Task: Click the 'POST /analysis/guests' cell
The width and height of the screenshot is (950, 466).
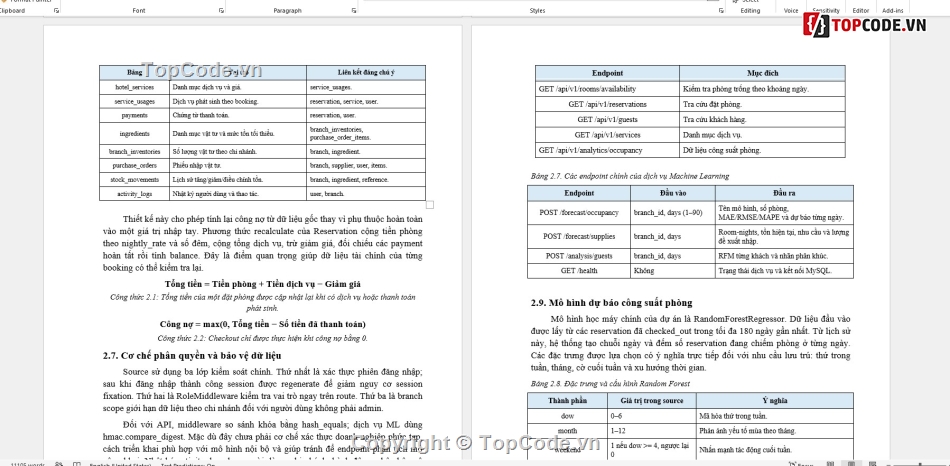Action: point(579,256)
